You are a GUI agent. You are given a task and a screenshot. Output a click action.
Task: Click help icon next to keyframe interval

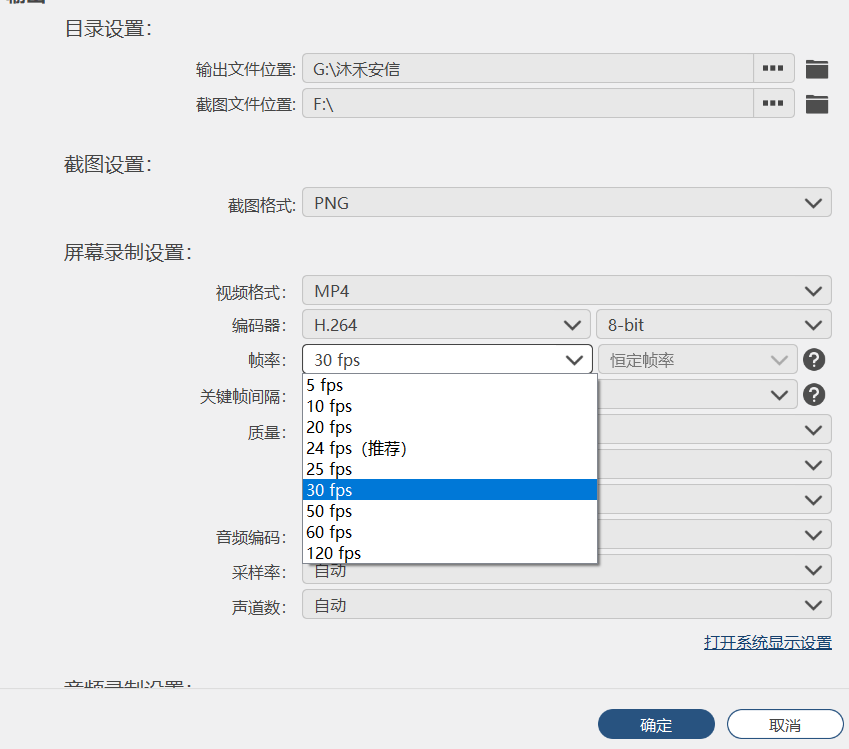coord(814,395)
